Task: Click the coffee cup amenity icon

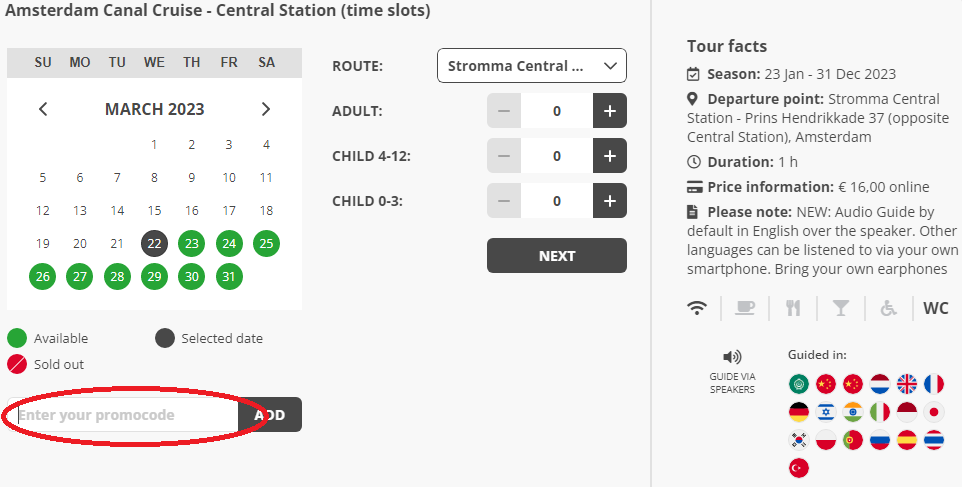Action: (x=745, y=308)
